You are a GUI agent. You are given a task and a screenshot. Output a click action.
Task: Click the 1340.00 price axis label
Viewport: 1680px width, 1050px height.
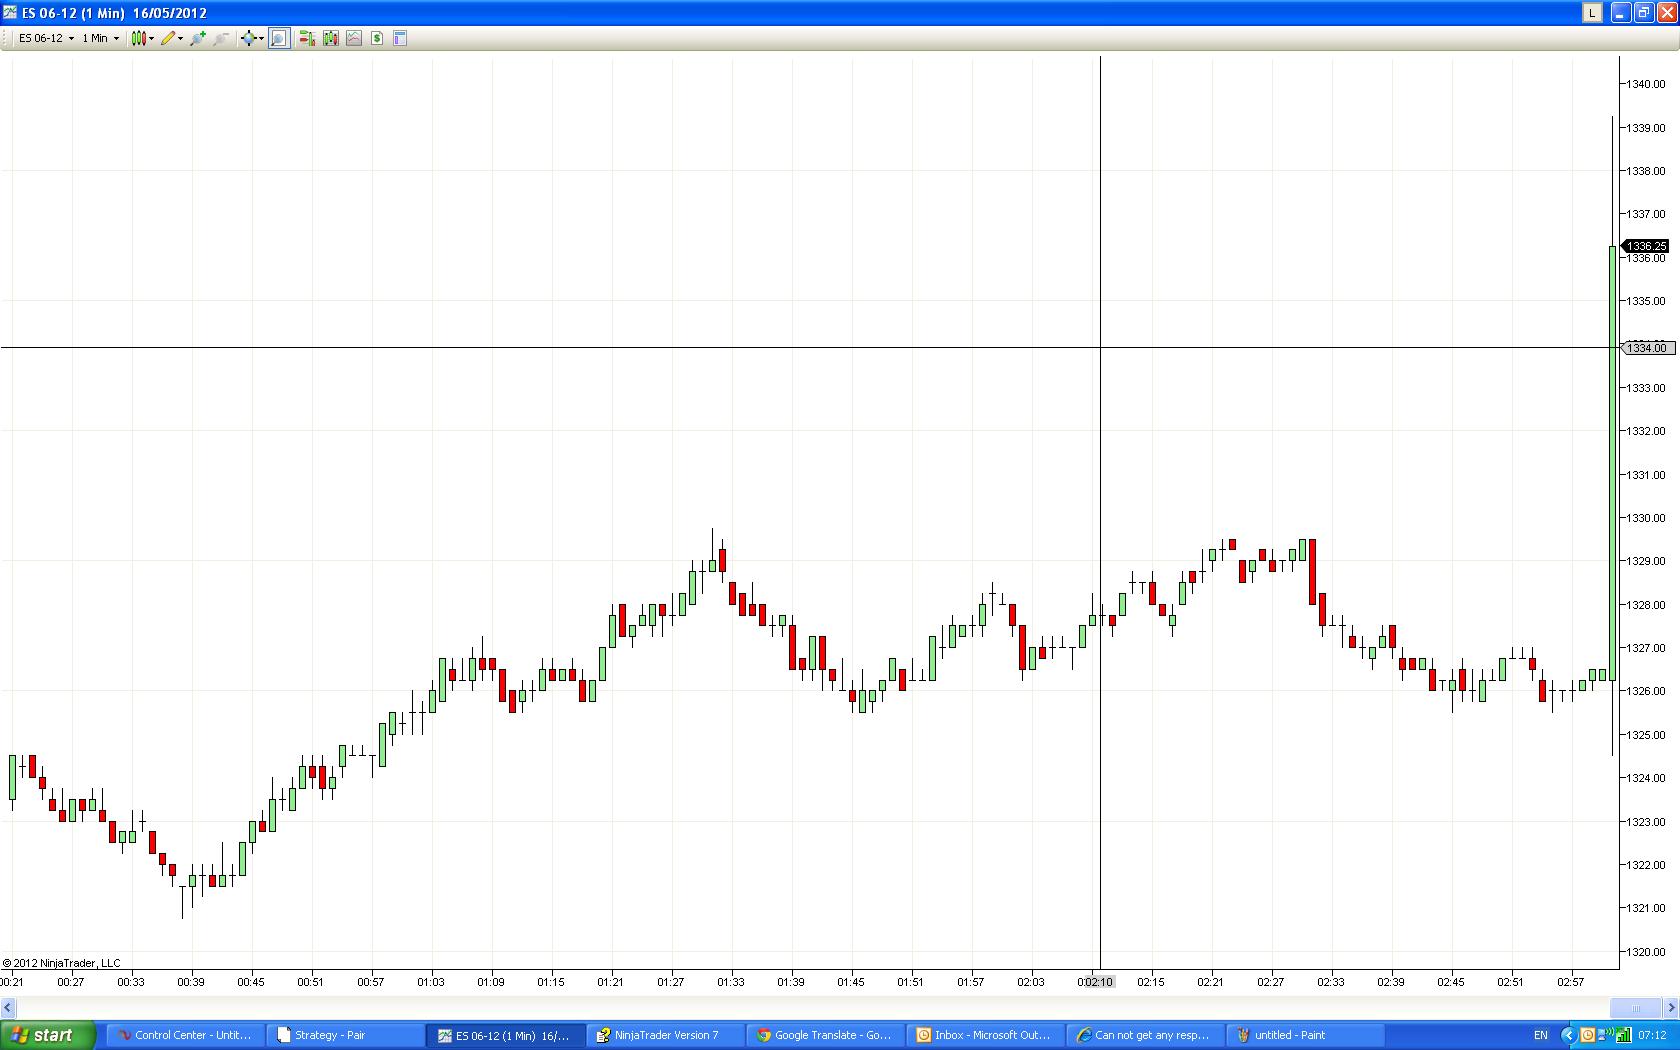pyautogui.click(x=1646, y=84)
